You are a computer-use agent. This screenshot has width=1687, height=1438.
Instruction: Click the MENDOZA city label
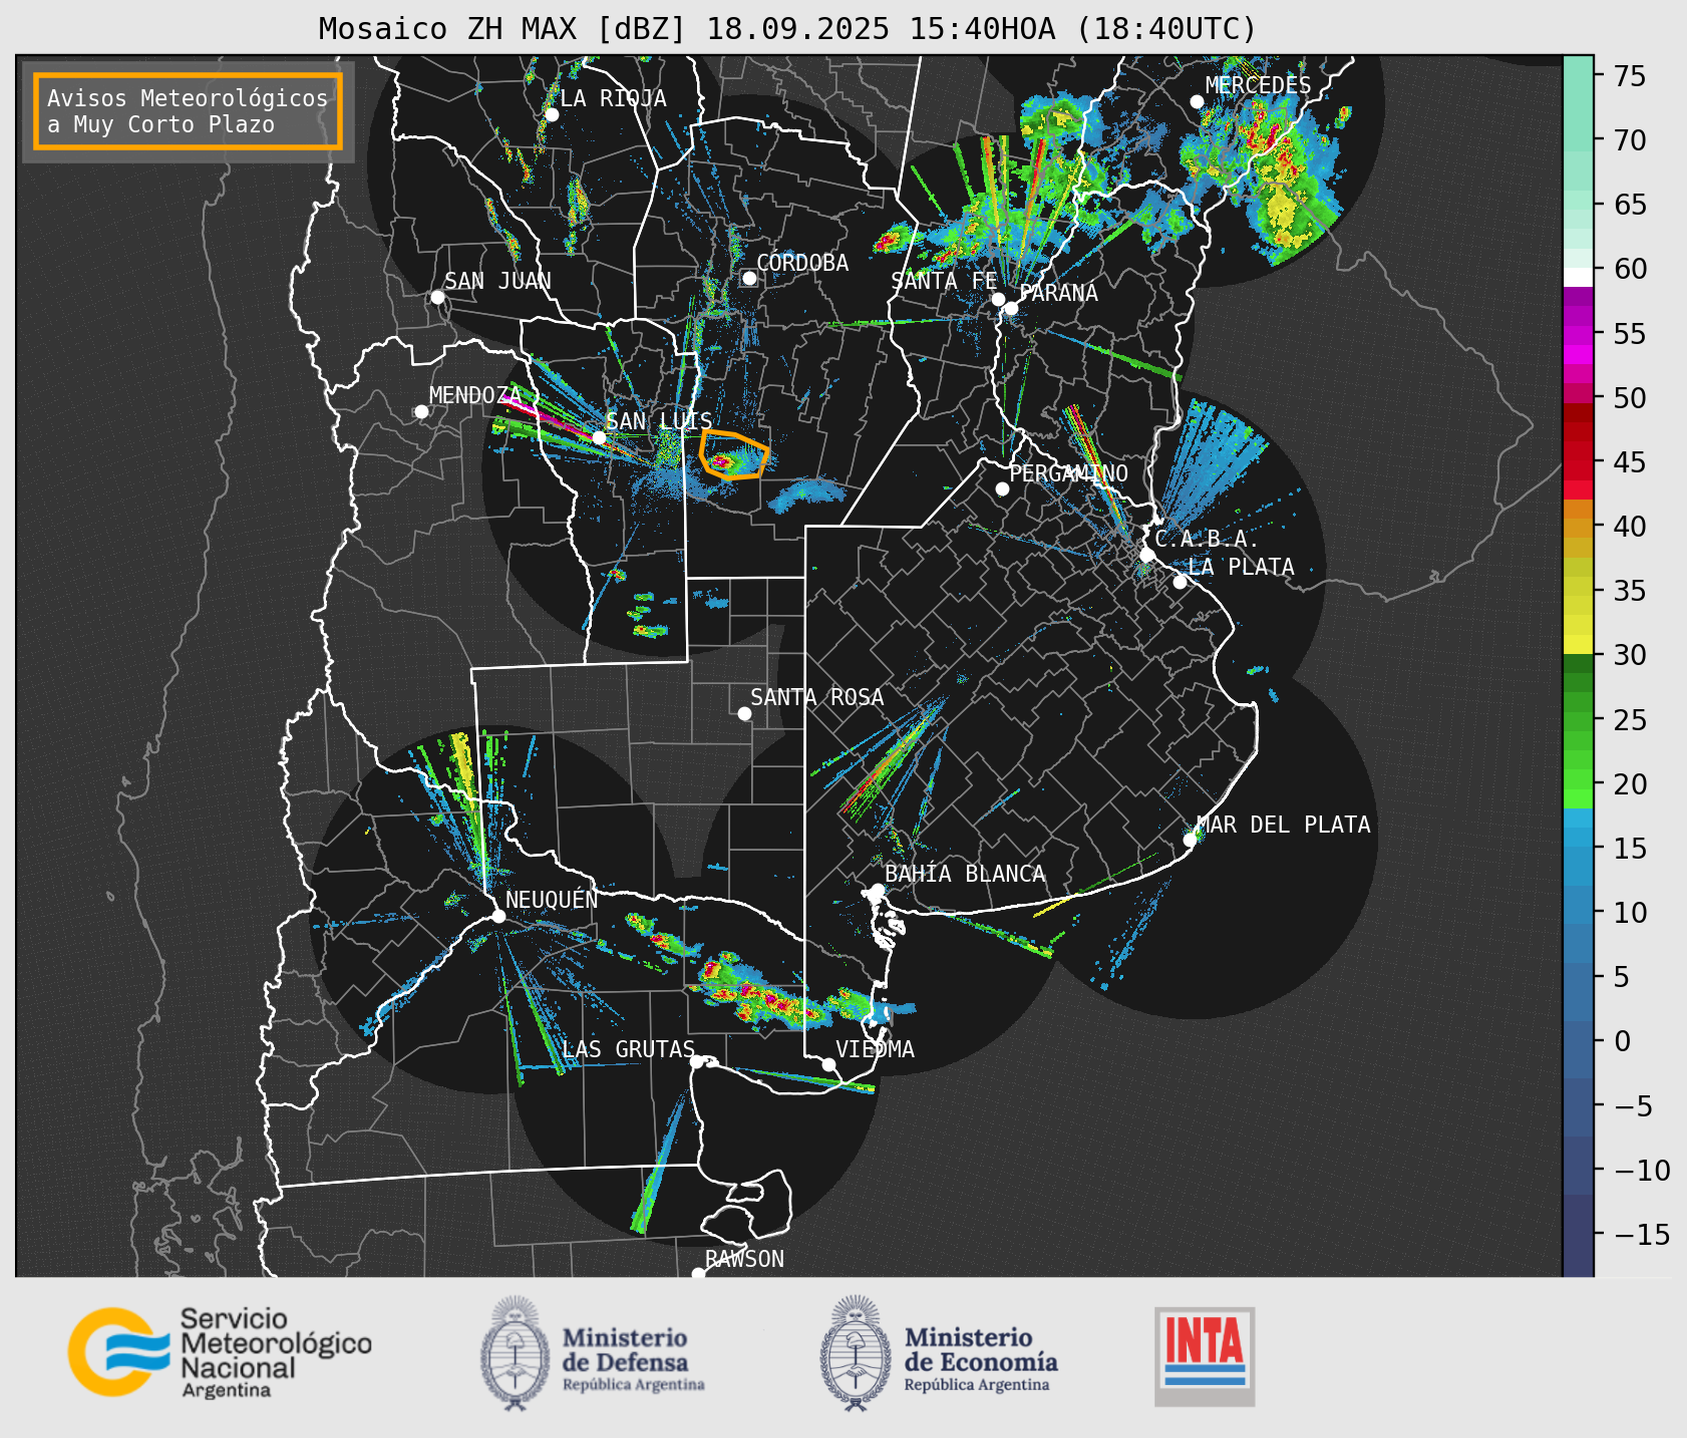(x=475, y=395)
